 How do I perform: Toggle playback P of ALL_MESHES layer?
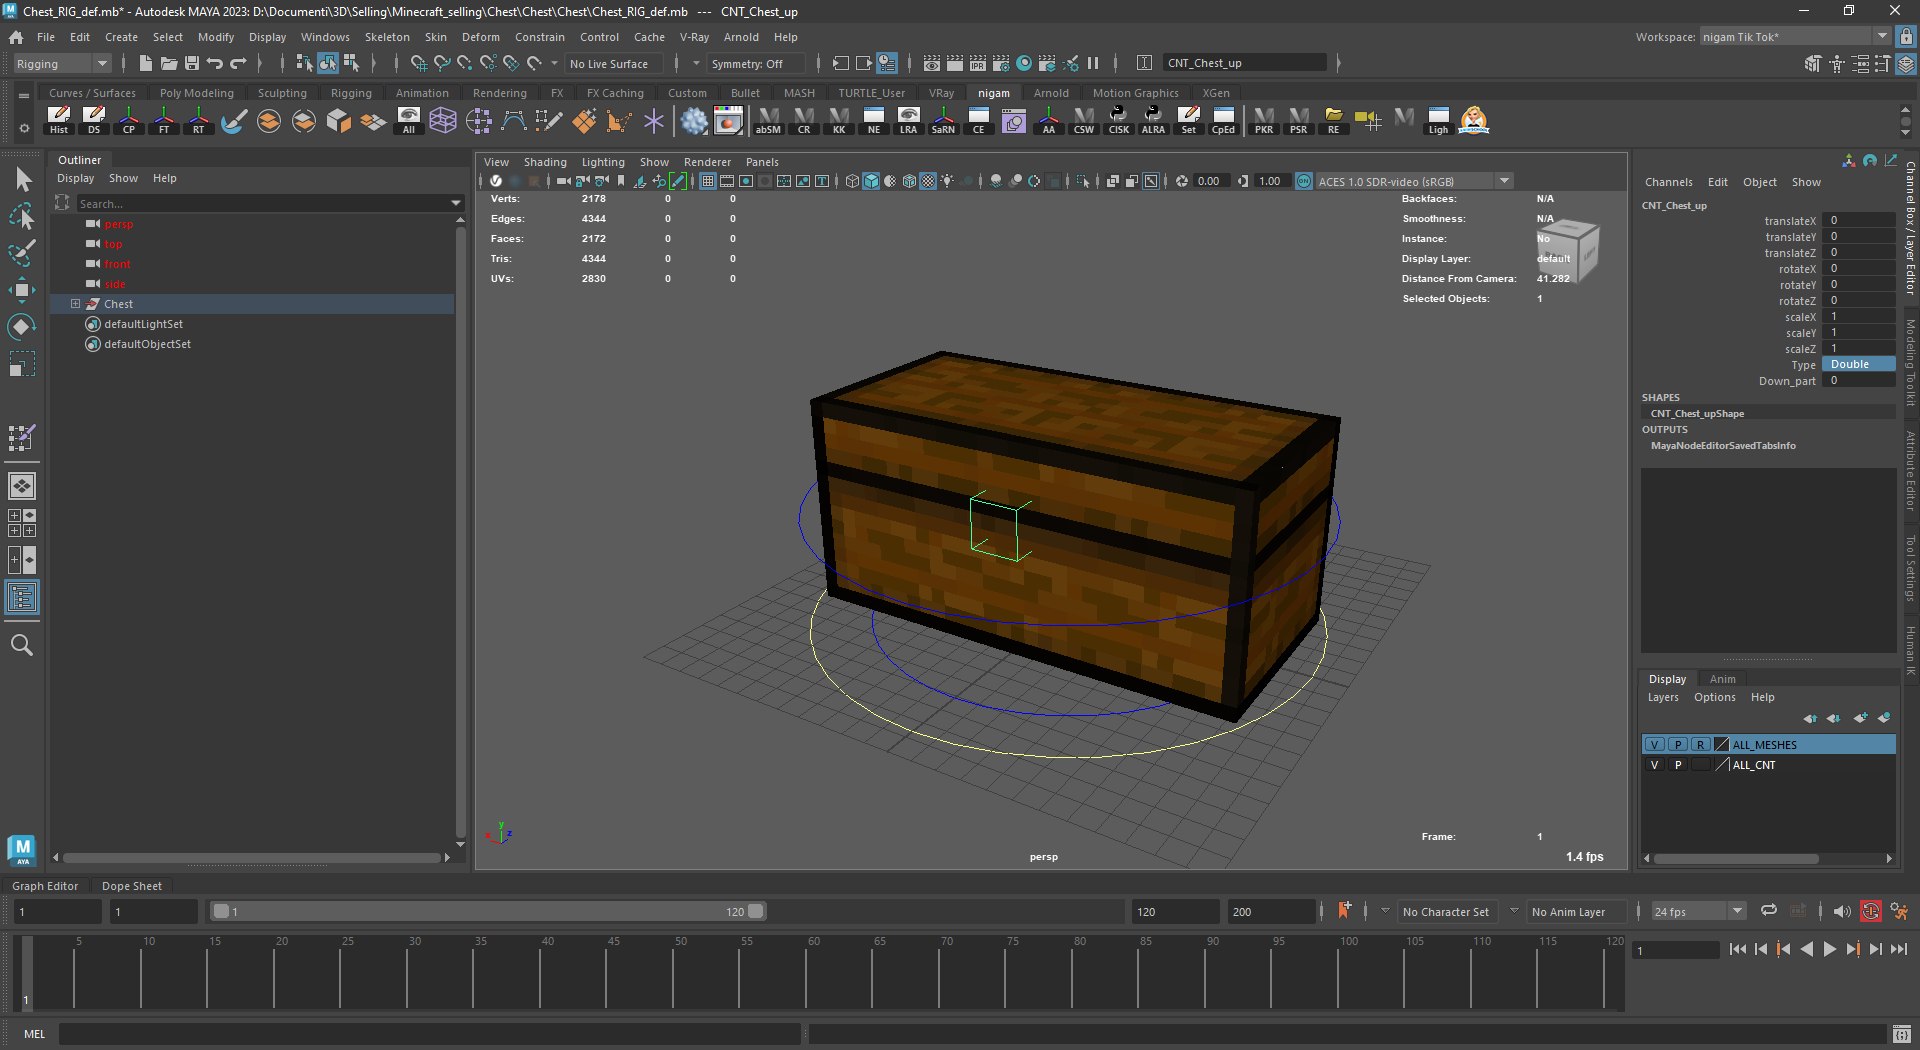tap(1678, 745)
